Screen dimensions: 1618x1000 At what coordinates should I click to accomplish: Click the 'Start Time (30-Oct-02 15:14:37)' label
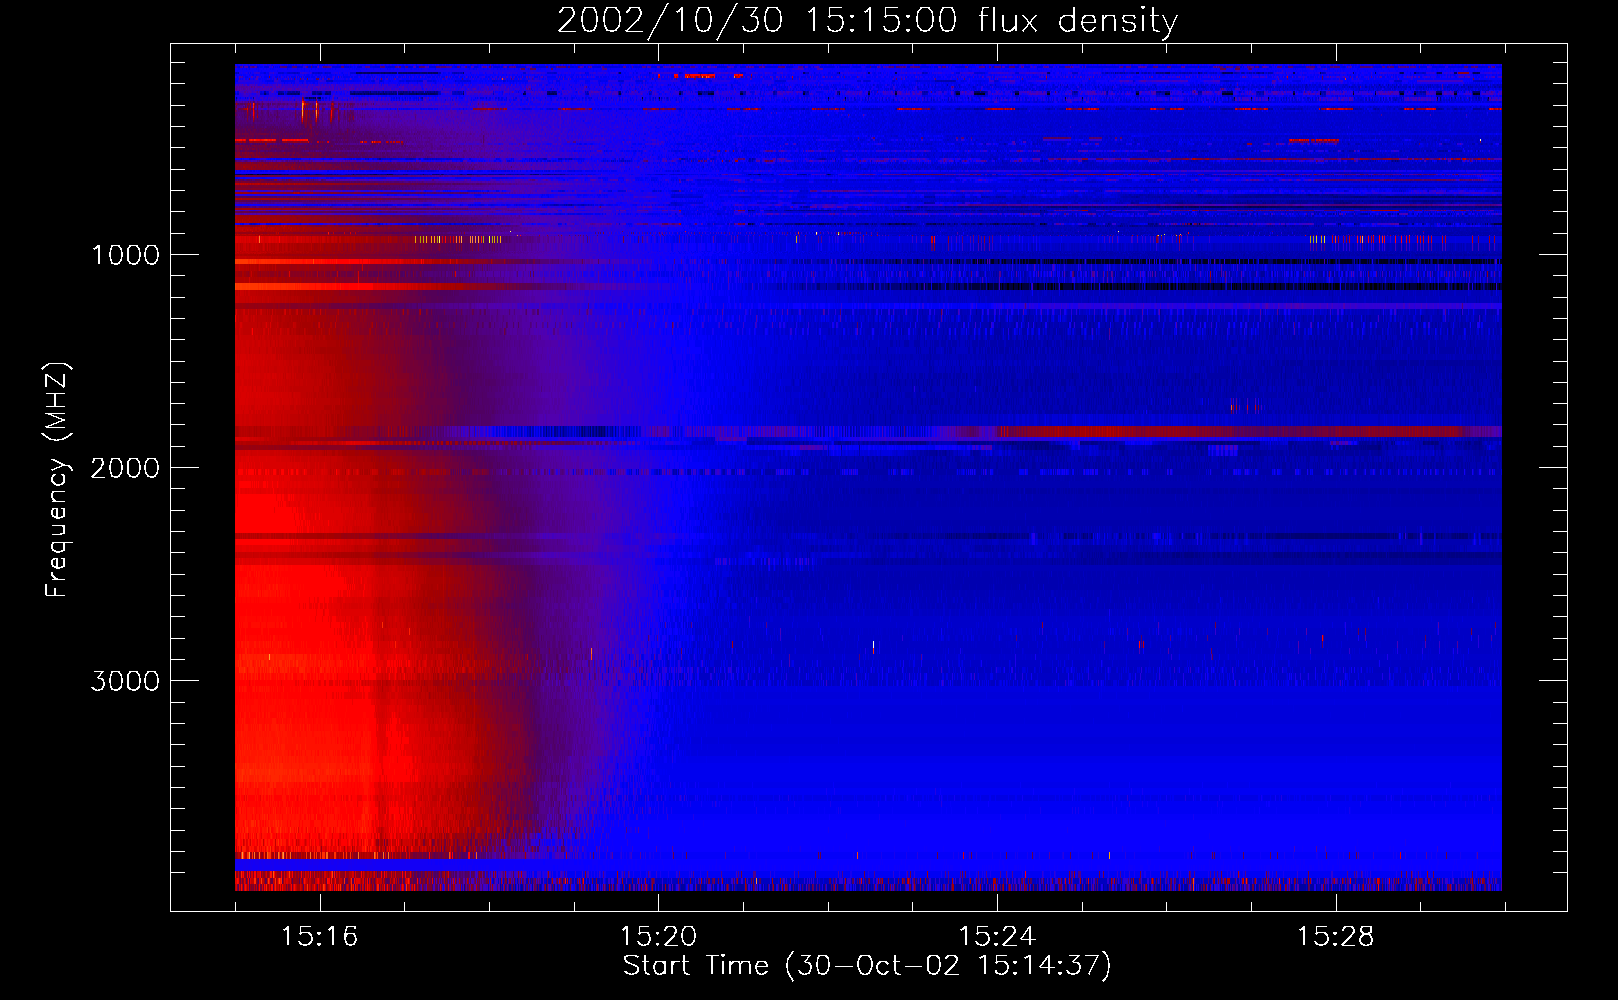point(867,966)
